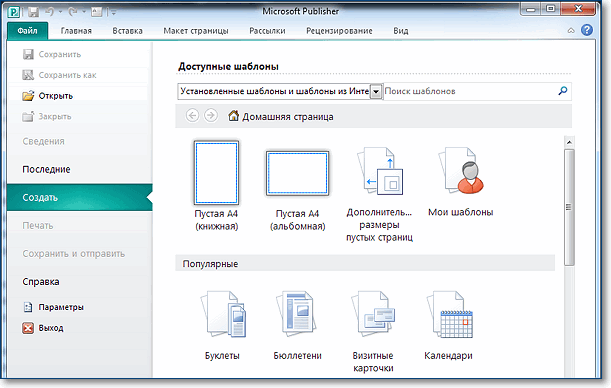
Task: Click the Publisher app icon in title bar
Action: pos(14,12)
